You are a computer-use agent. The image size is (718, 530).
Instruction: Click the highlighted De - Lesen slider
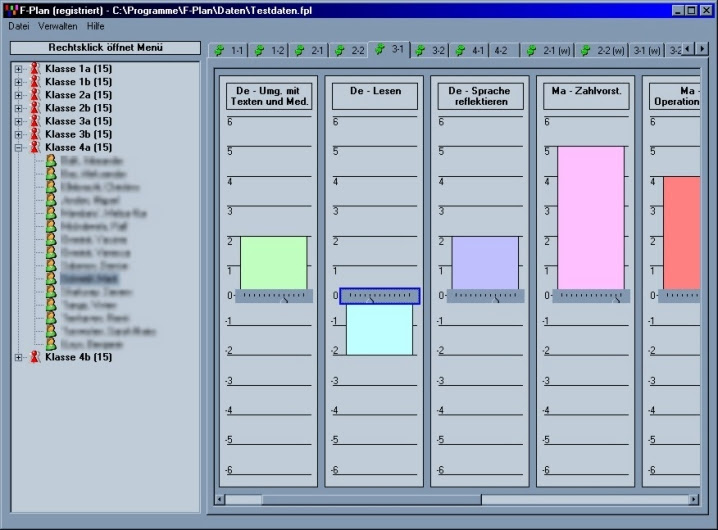(x=380, y=296)
